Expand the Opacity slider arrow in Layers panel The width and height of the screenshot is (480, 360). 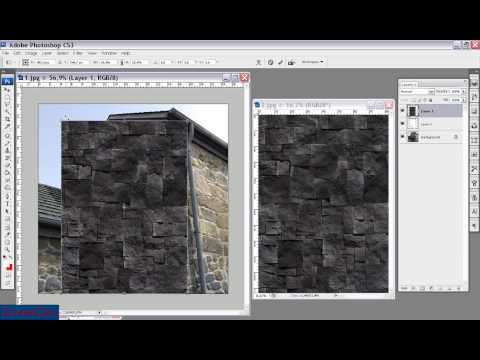pyautogui.click(x=464, y=91)
